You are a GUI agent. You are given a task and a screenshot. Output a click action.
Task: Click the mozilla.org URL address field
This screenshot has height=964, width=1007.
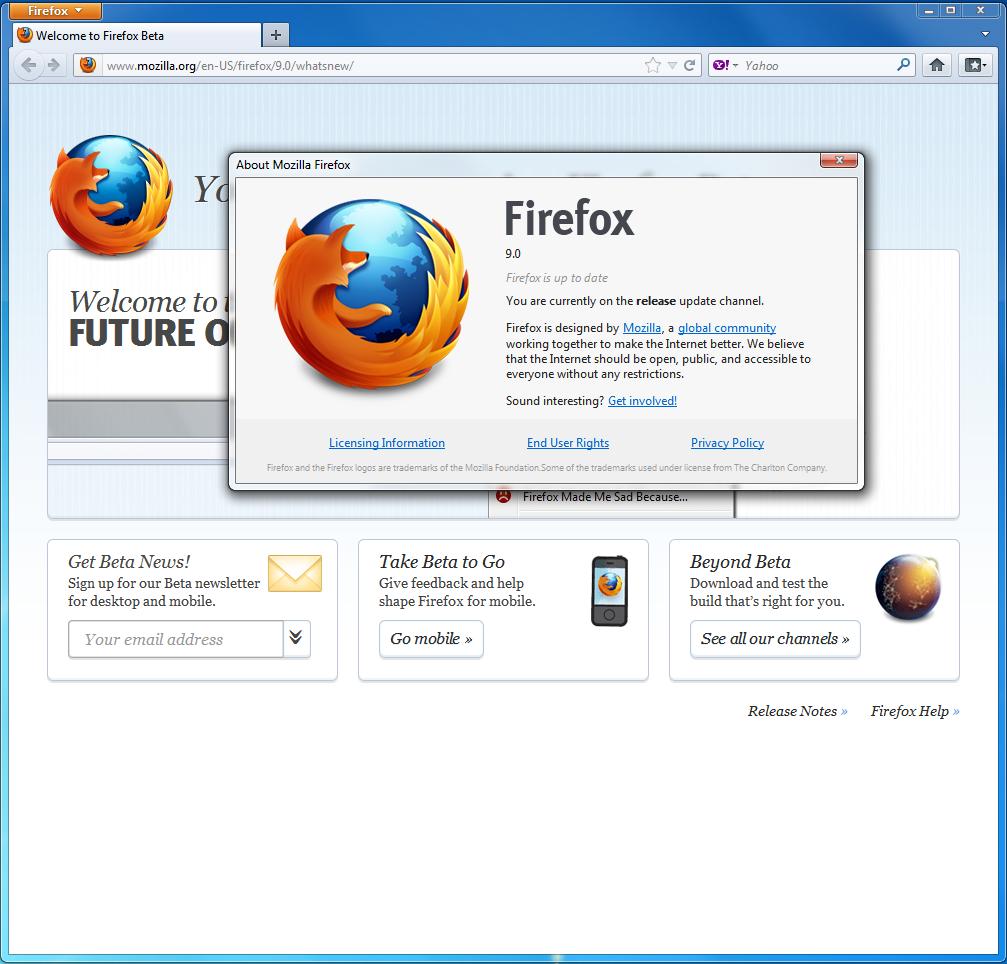(372, 66)
